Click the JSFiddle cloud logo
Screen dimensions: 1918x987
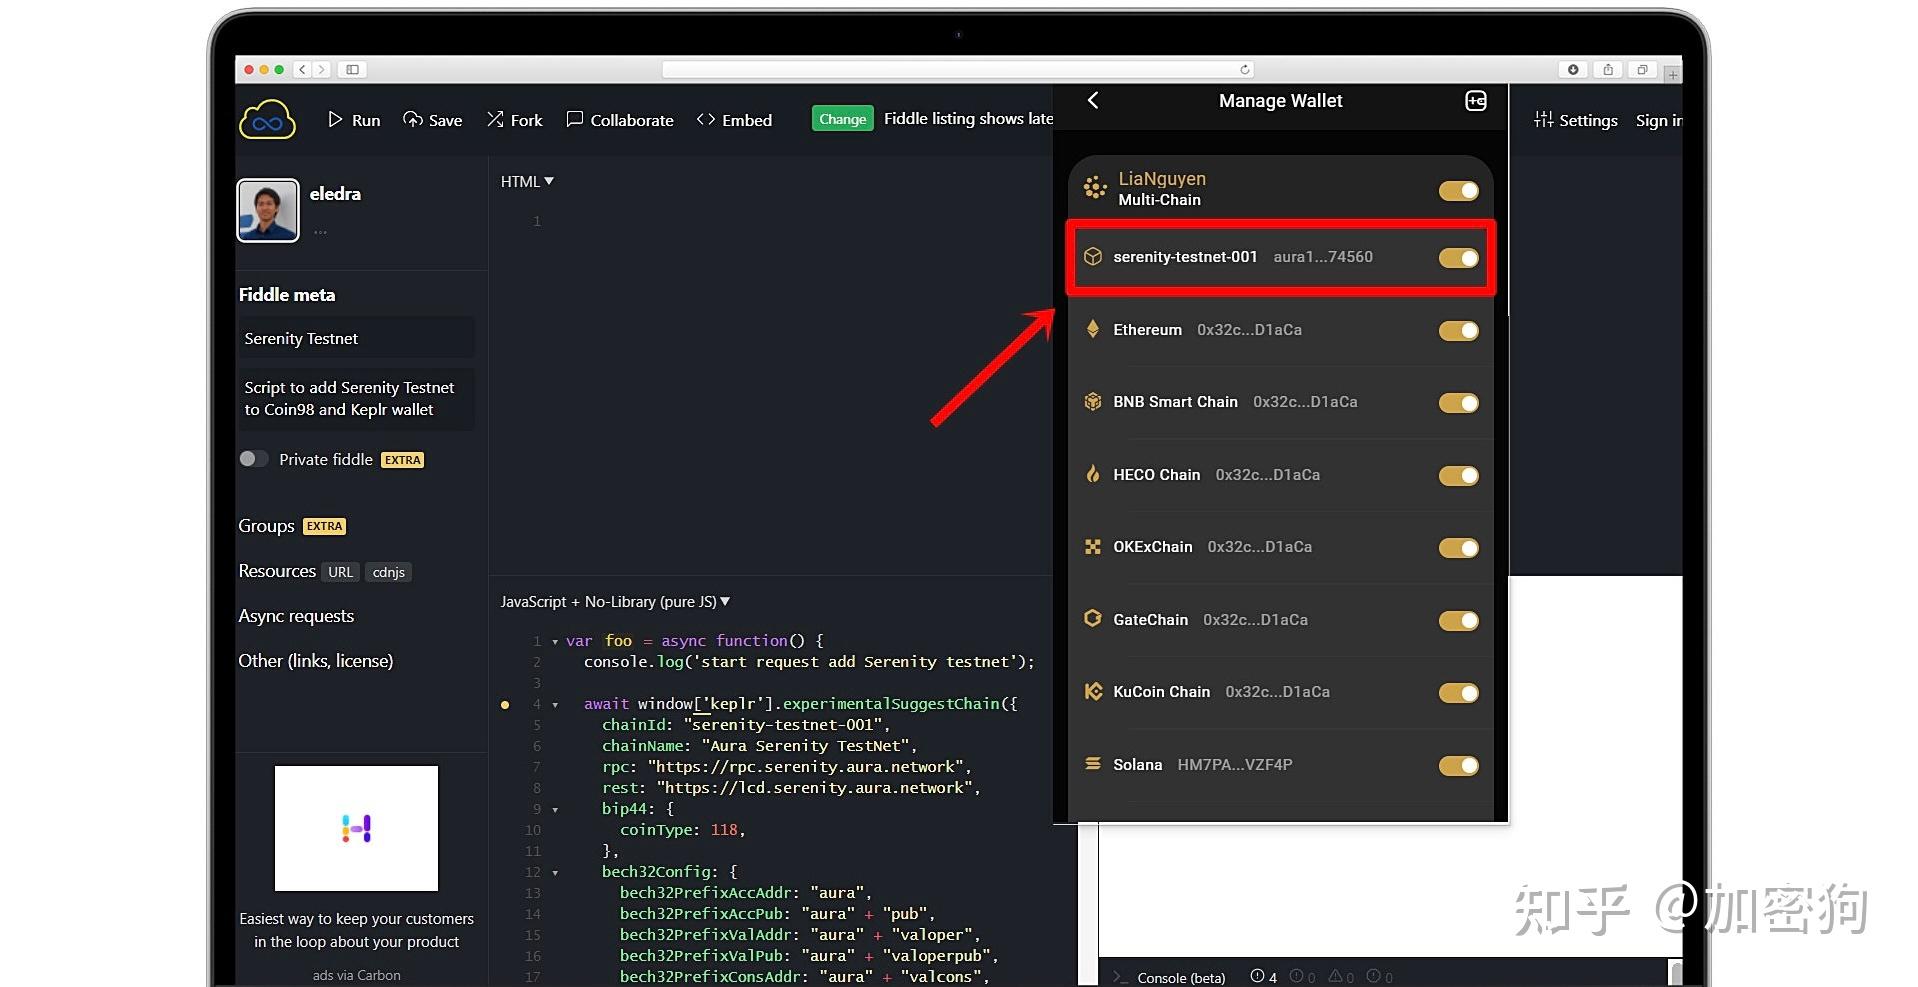pyautogui.click(x=267, y=120)
